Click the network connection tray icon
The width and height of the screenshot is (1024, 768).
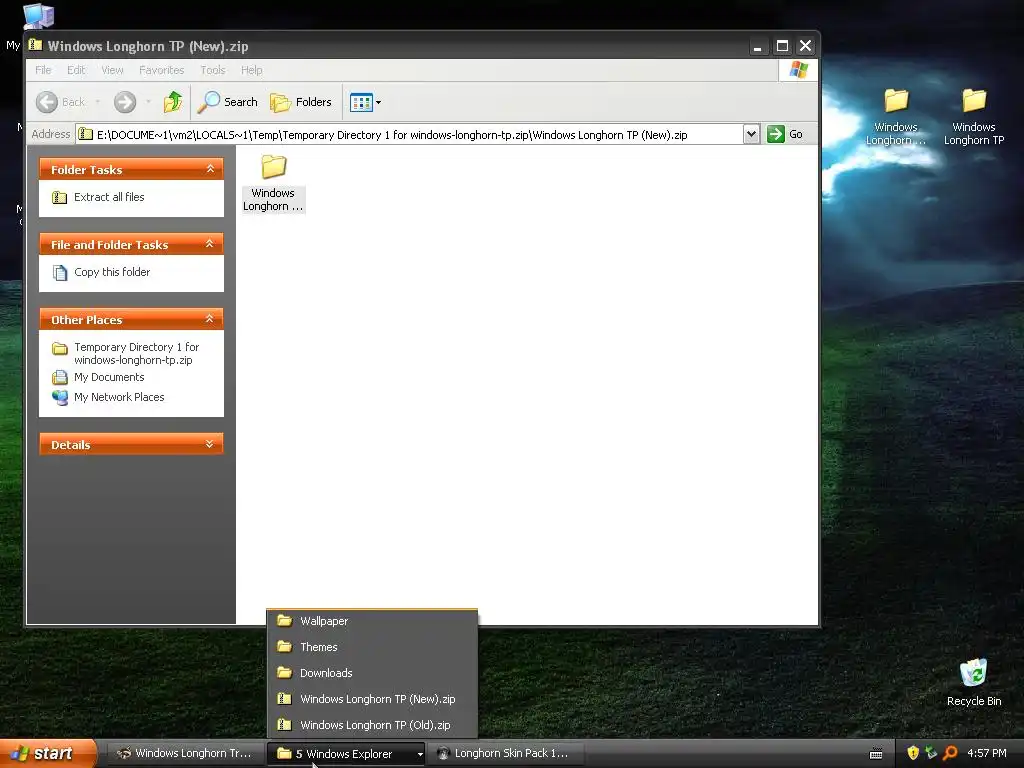click(x=931, y=753)
